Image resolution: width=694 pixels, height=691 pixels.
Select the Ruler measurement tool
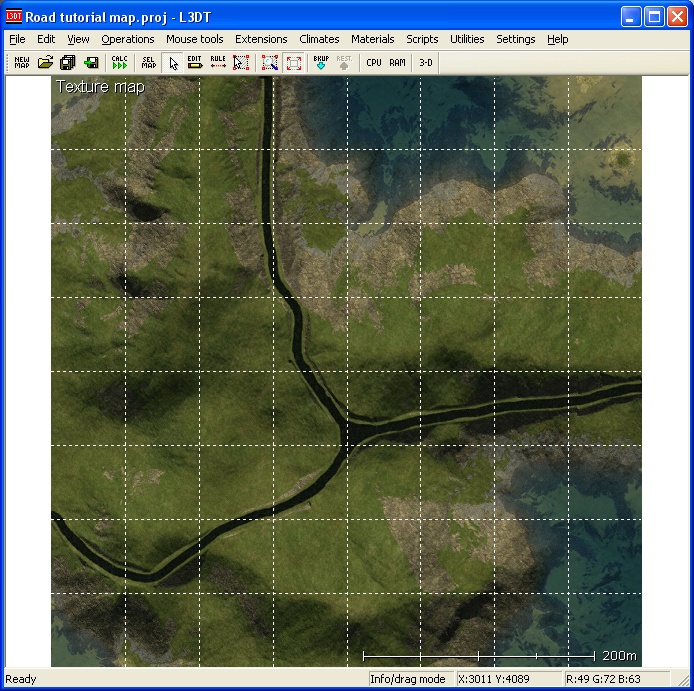click(218, 62)
